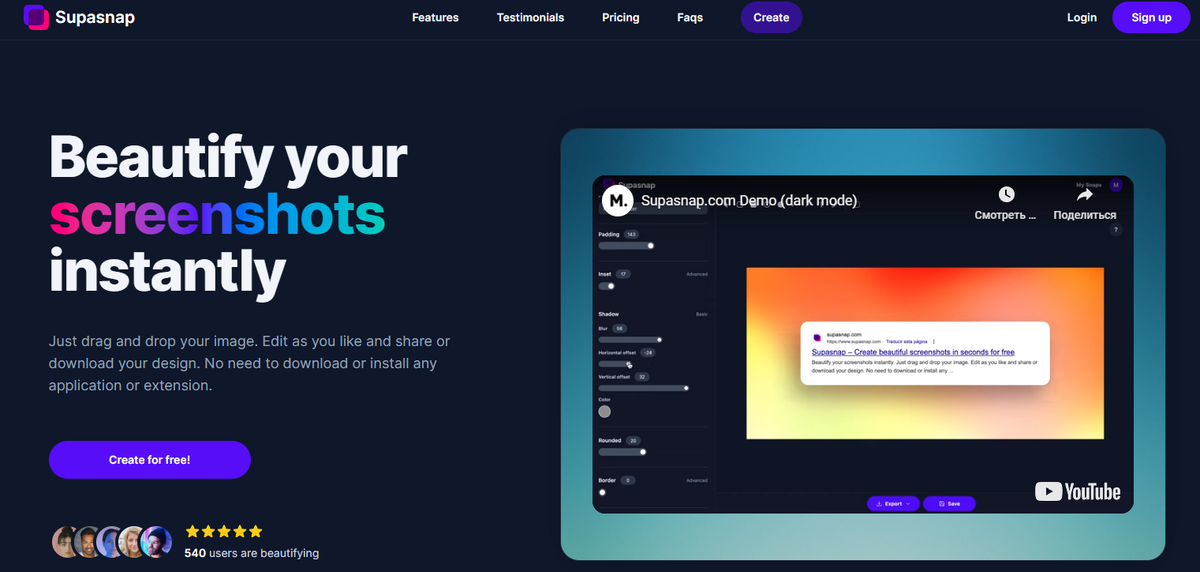Click the Padding slider in demo video
The width and height of the screenshot is (1200, 572).
626,245
